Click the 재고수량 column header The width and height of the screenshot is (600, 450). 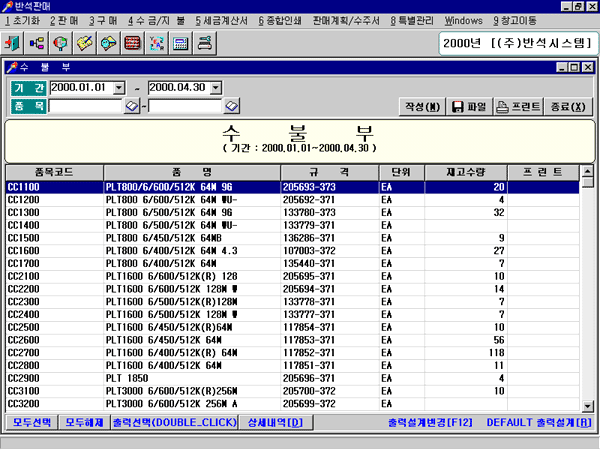click(466, 173)
